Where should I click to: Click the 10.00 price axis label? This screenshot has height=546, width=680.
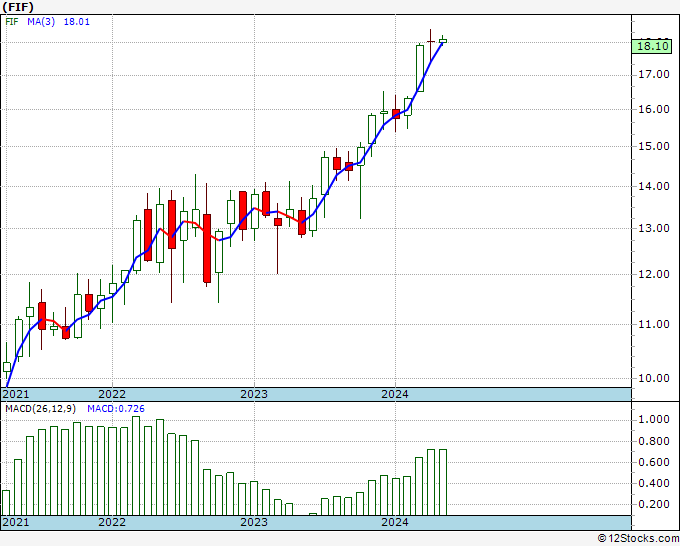654,378
